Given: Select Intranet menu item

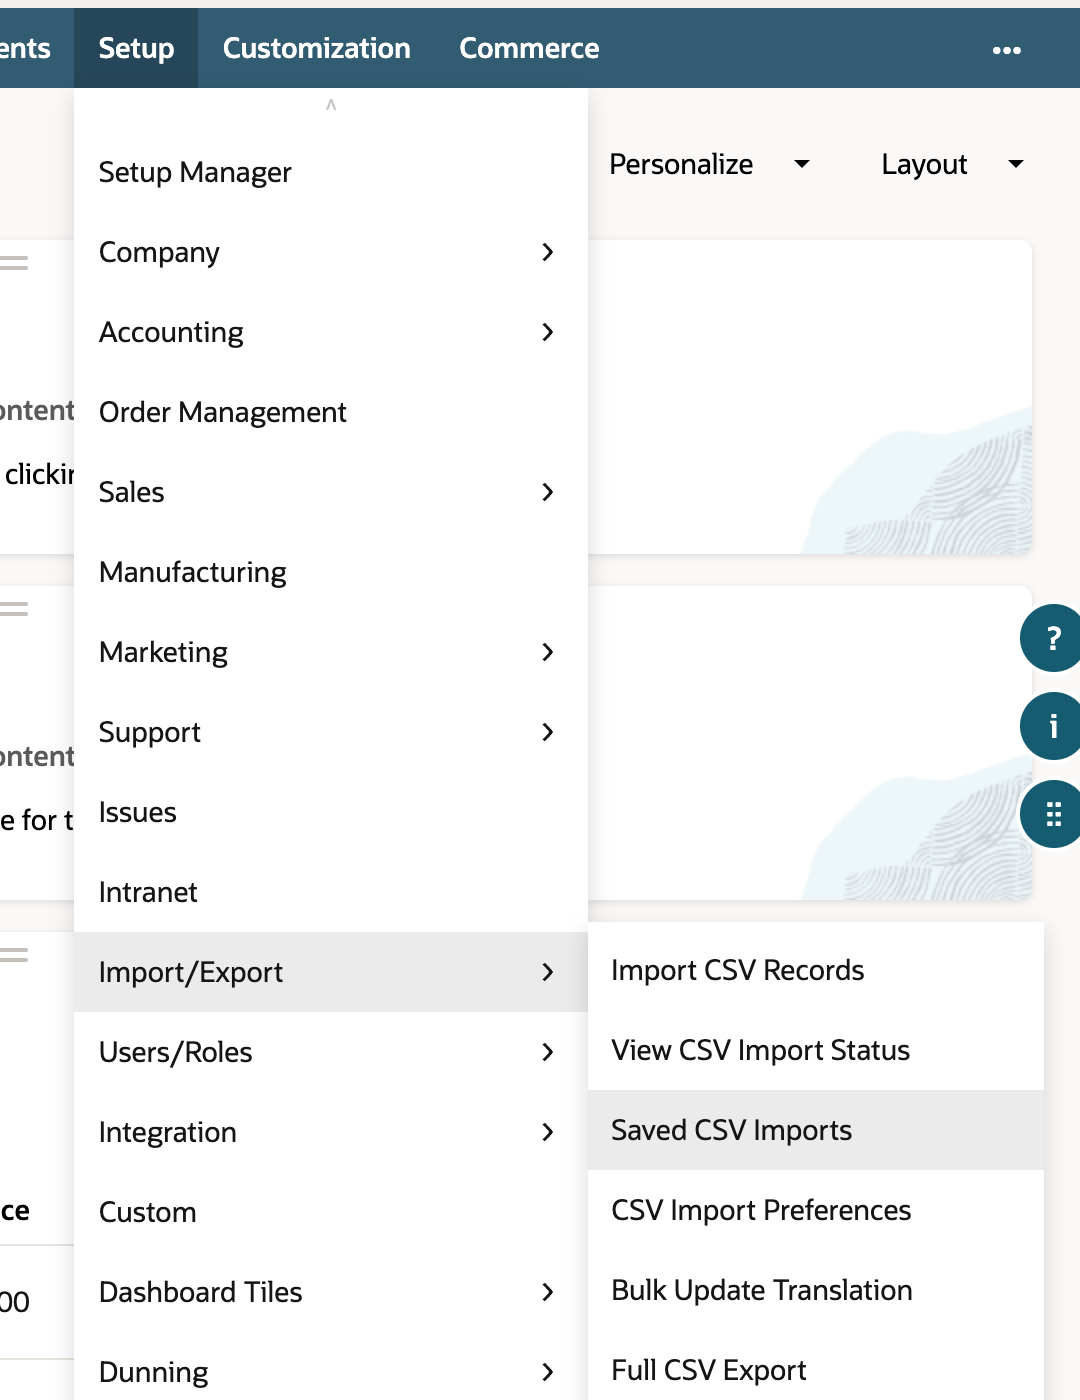Looking at the screenshot, I should pyautogui.click(x=330, y=892).
